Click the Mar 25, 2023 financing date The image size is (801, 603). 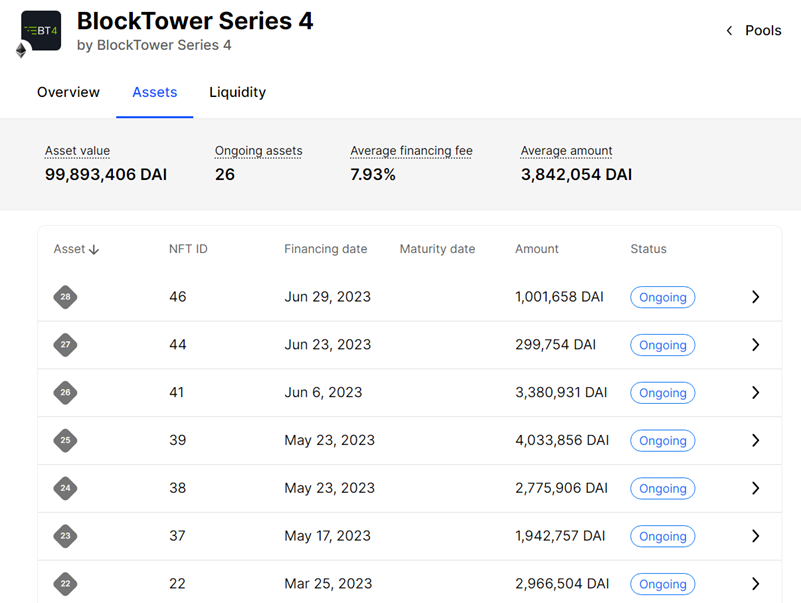click(328, 584)
